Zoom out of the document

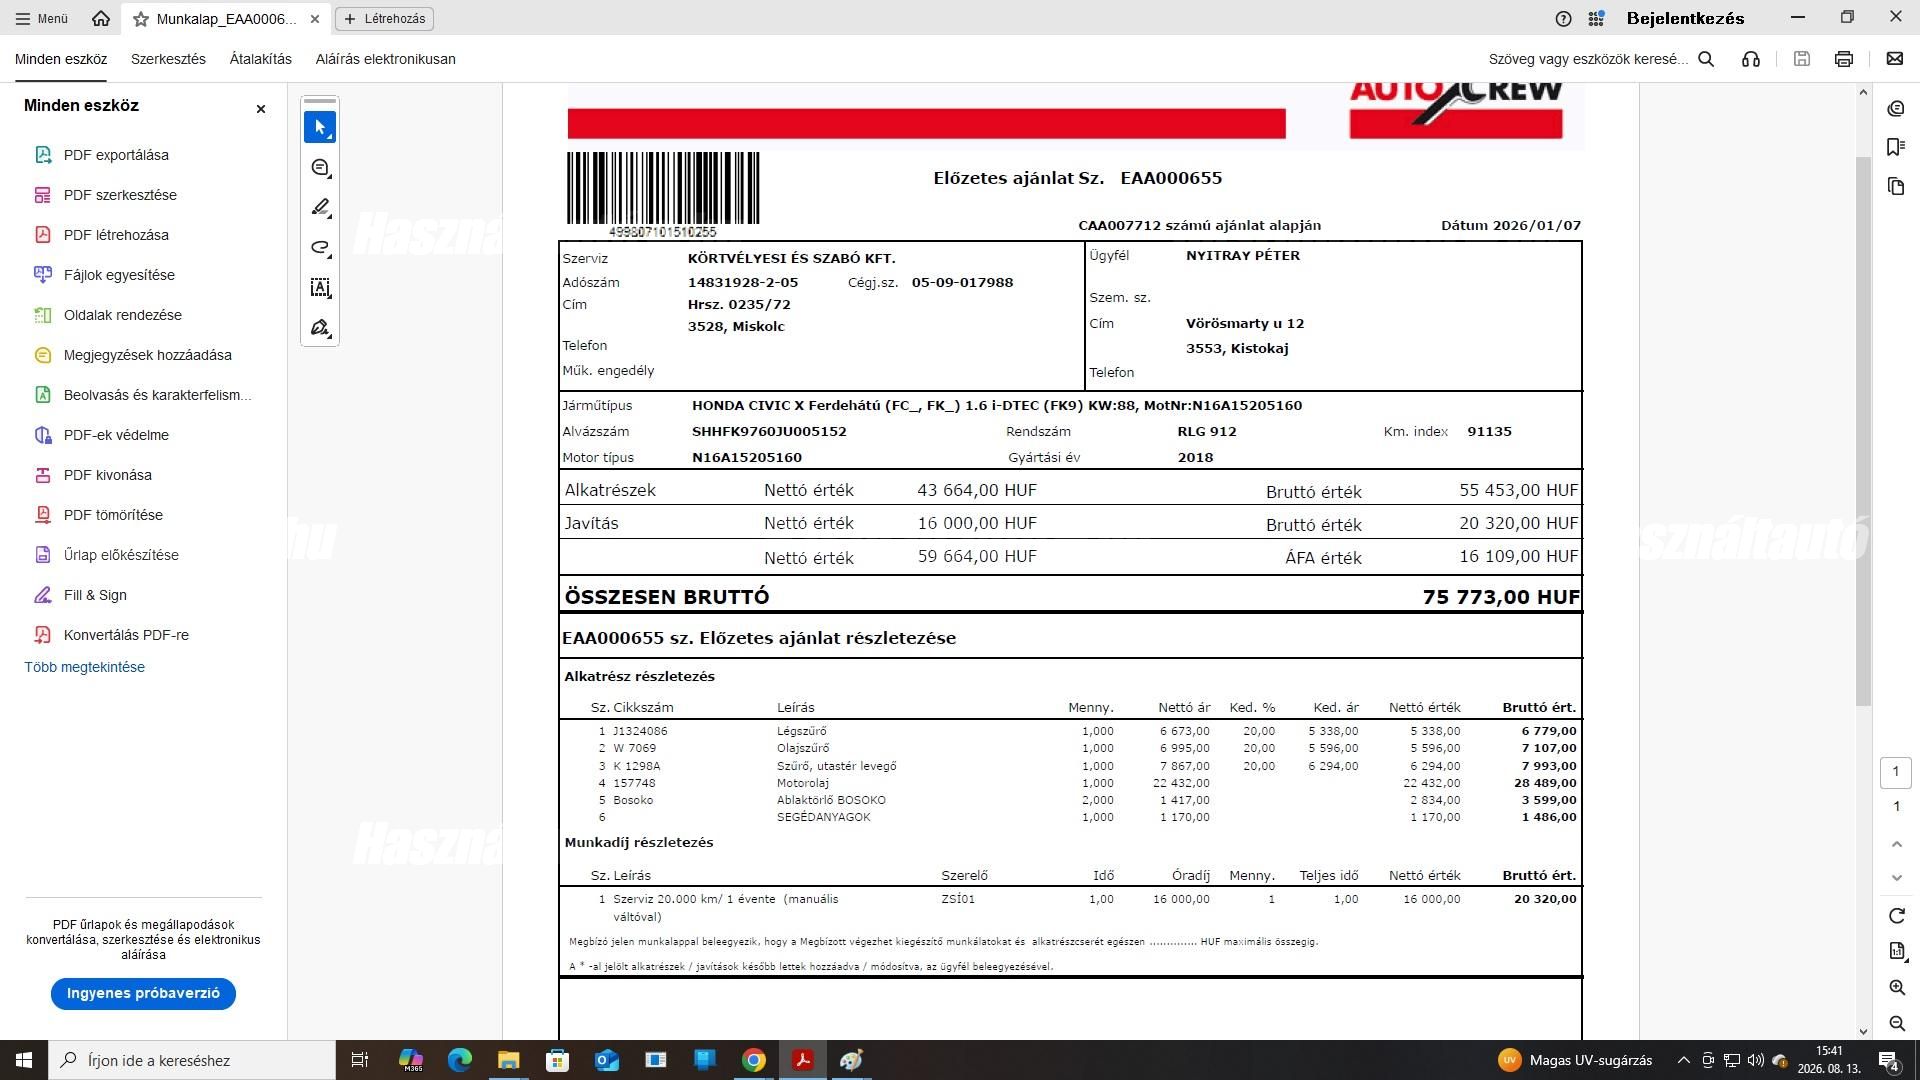[x=1896, y=1023]
